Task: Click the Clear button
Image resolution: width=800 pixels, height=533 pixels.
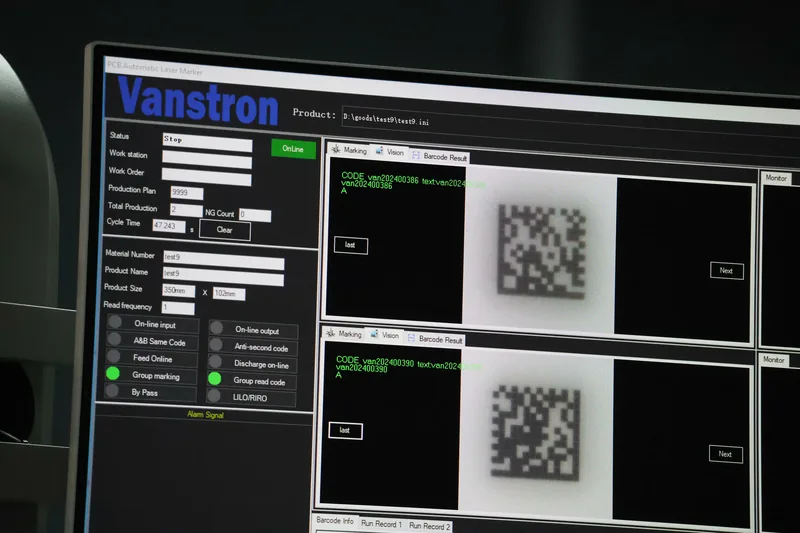Action: coord(224,230)
